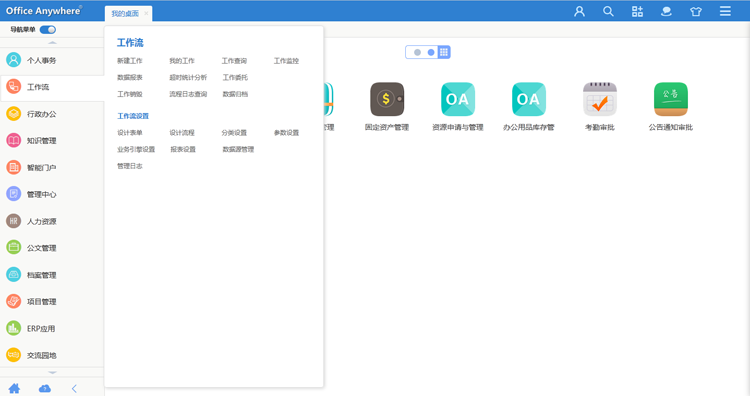Screen dimensions: 750x396
Task: Toggle the 导航菜单 switch
Action: point(48,30)
